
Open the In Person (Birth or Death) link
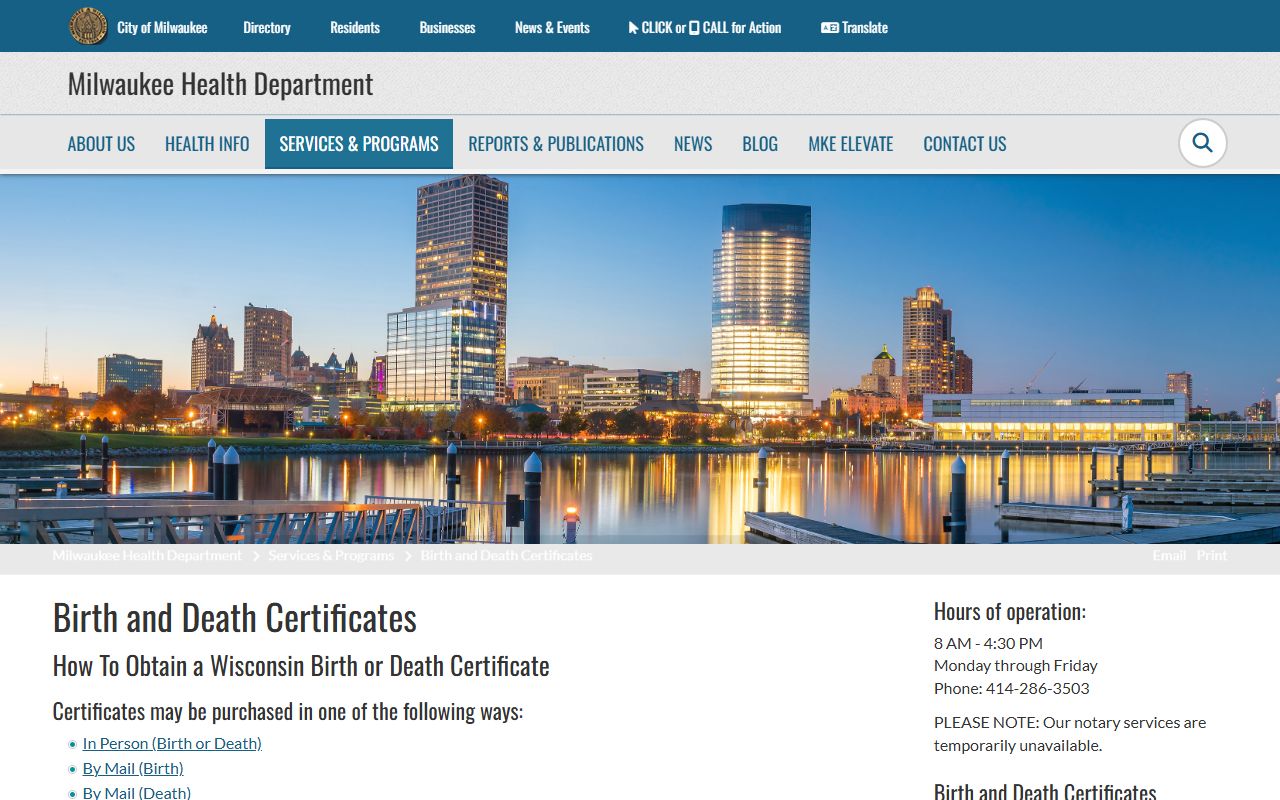pyautogui.click(x=172, y=743)
